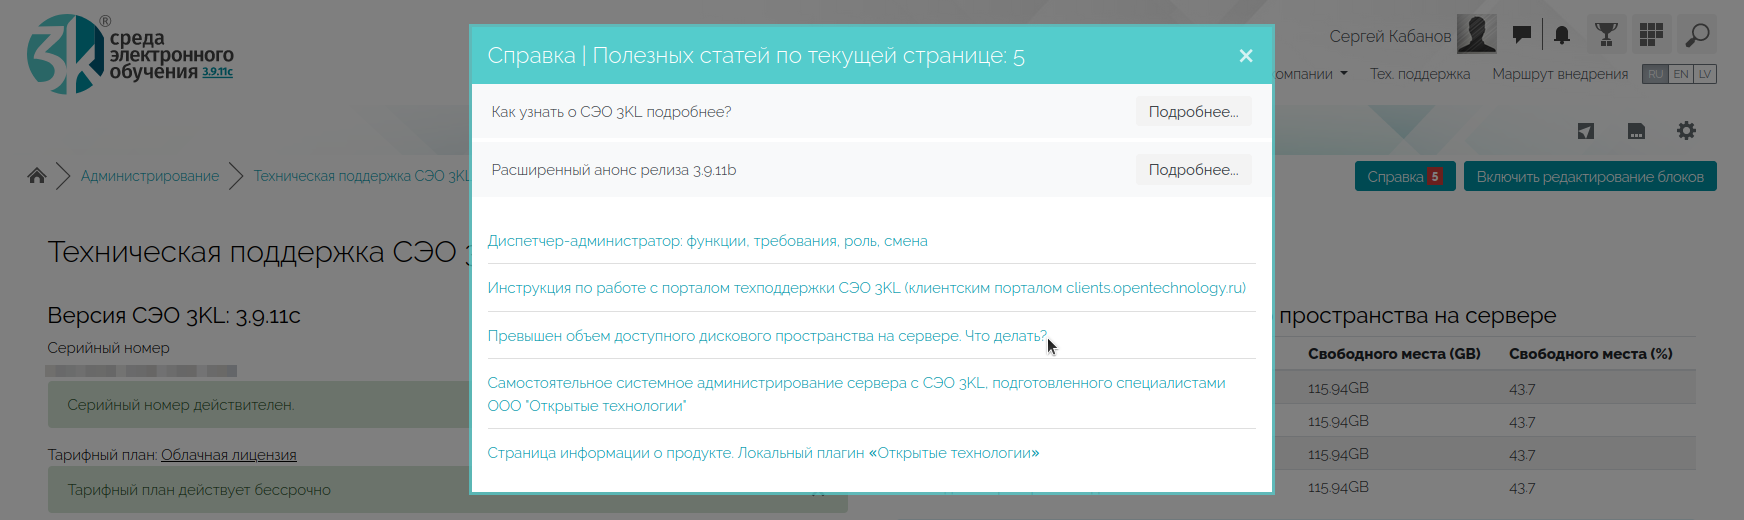Click the settings gear icon
This screenshot has width=1744, height=520.
pyautogui.click(x=1686, y=131)
